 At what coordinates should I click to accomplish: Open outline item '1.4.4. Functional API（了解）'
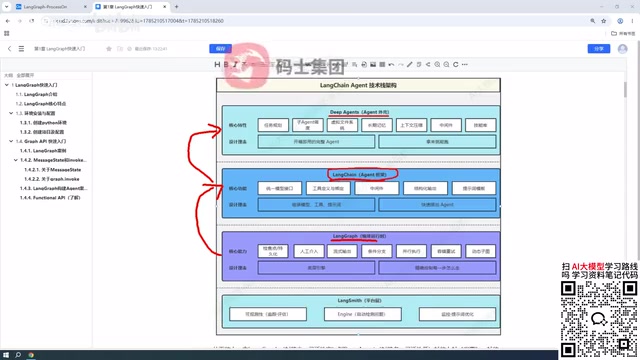click(x=50, y=198)
